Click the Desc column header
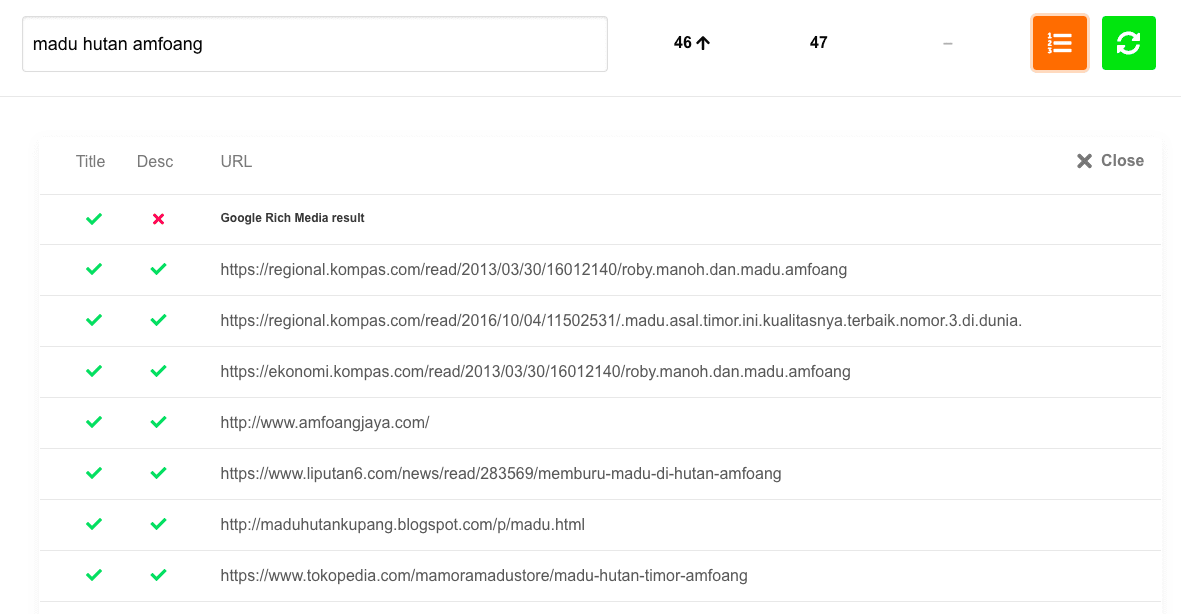The height and width of the screenshot is (614, 1196). [x=155, y=161]
